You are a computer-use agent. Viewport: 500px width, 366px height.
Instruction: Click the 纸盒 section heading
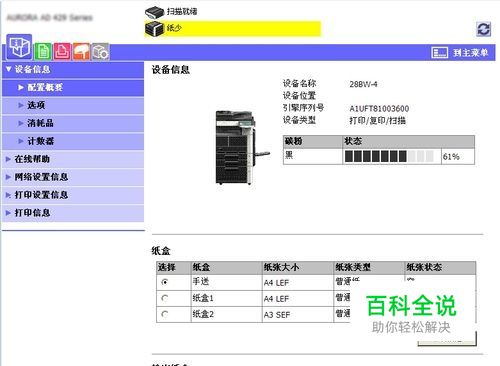tap(161, 251)
